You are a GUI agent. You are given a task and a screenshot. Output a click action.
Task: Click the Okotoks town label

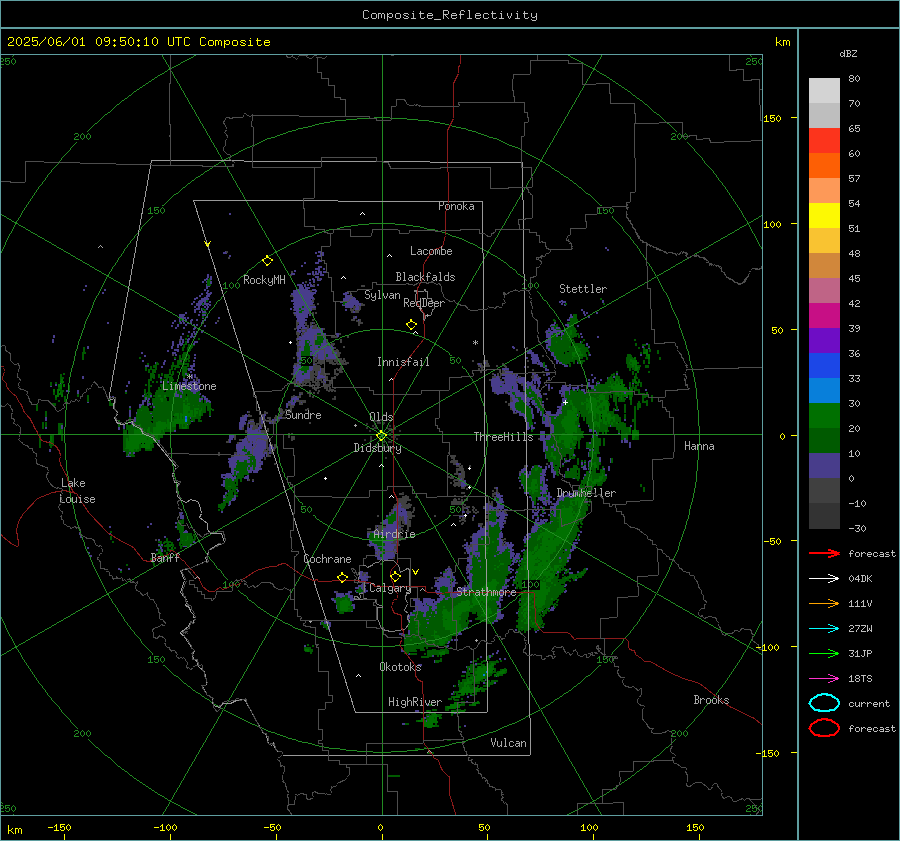(x=400, y=666)
